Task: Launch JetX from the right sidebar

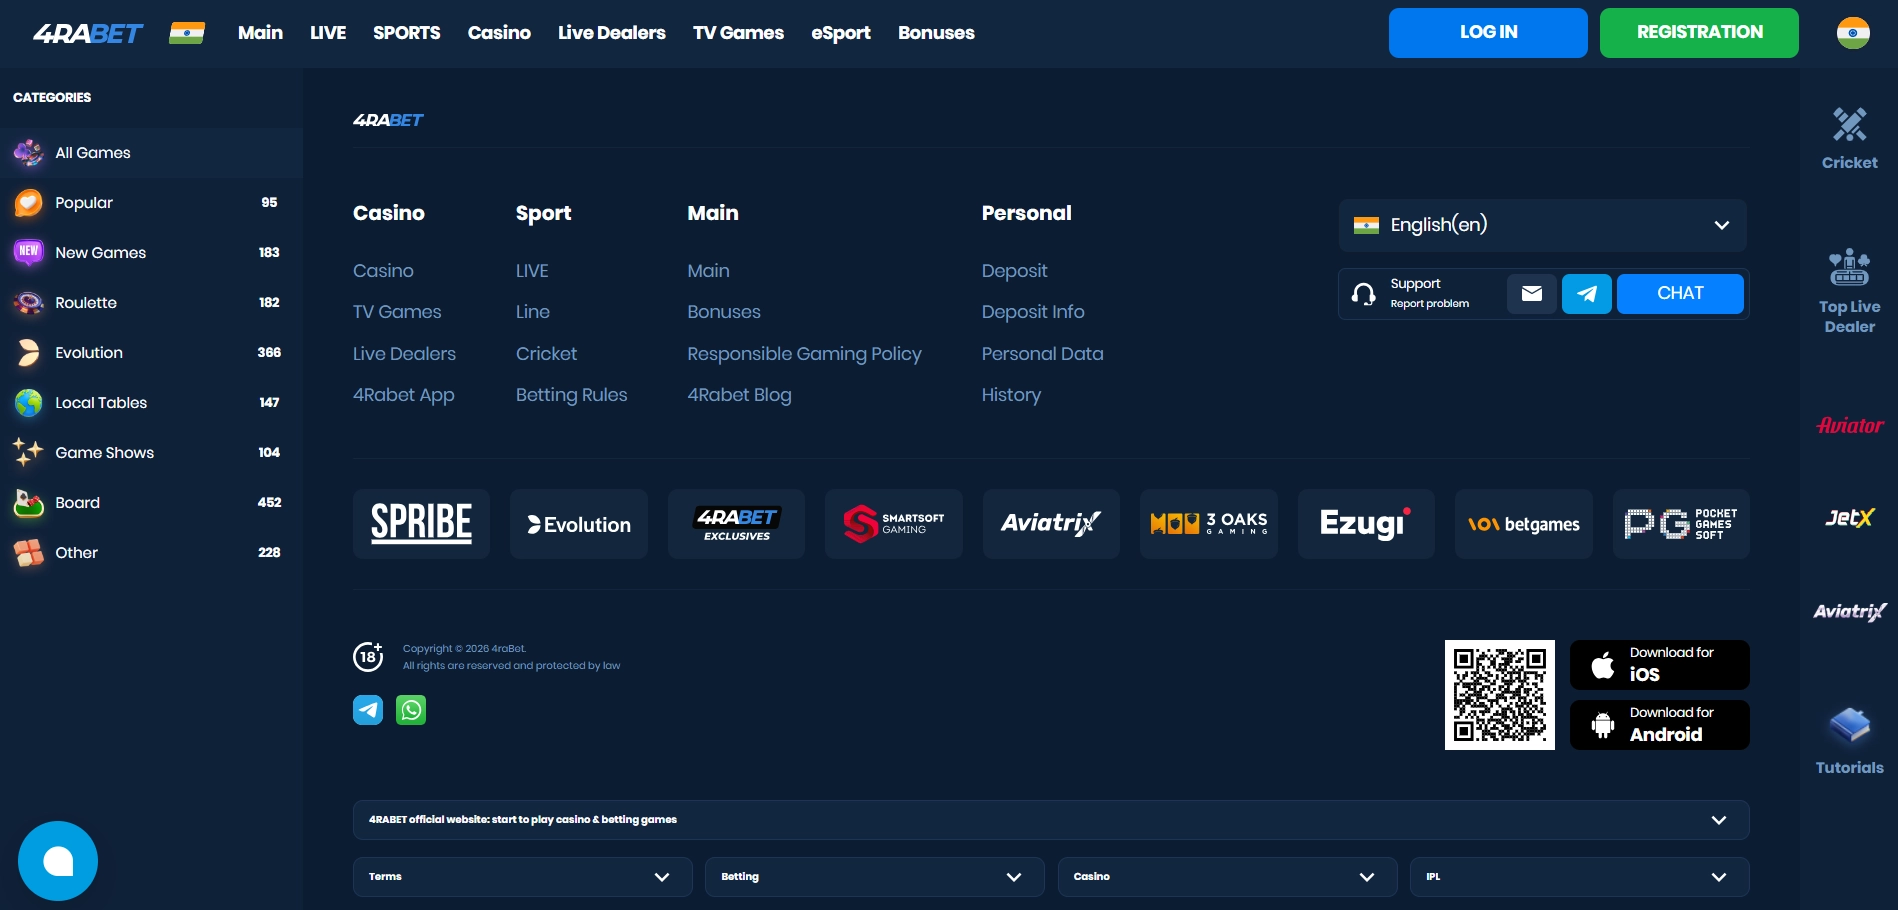Action: 1849,518
